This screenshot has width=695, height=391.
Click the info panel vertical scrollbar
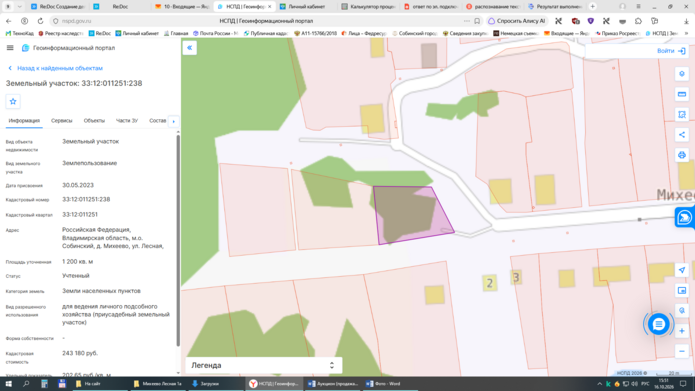178,239
